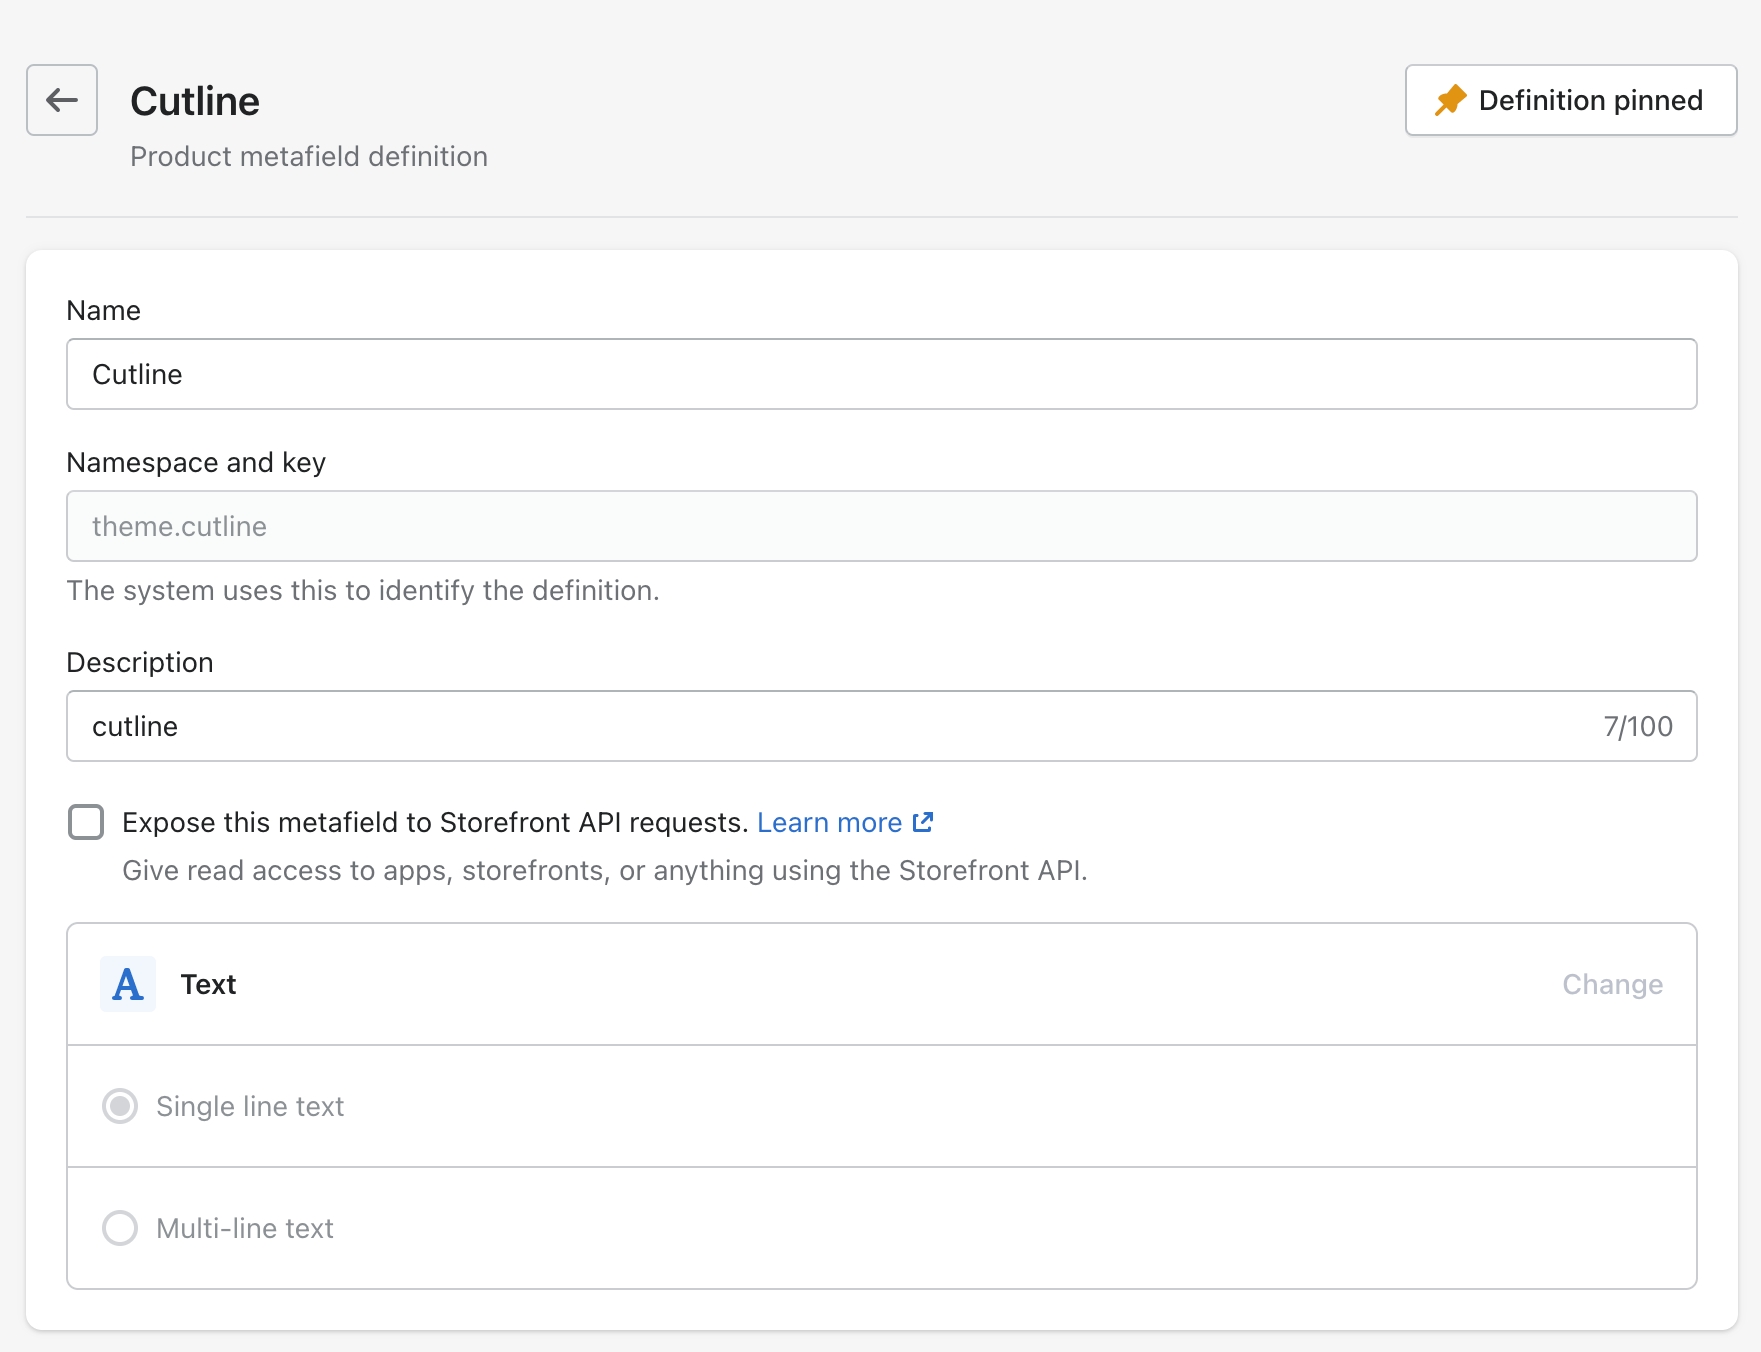Click the blue letter A text type icon

point(128,984)
